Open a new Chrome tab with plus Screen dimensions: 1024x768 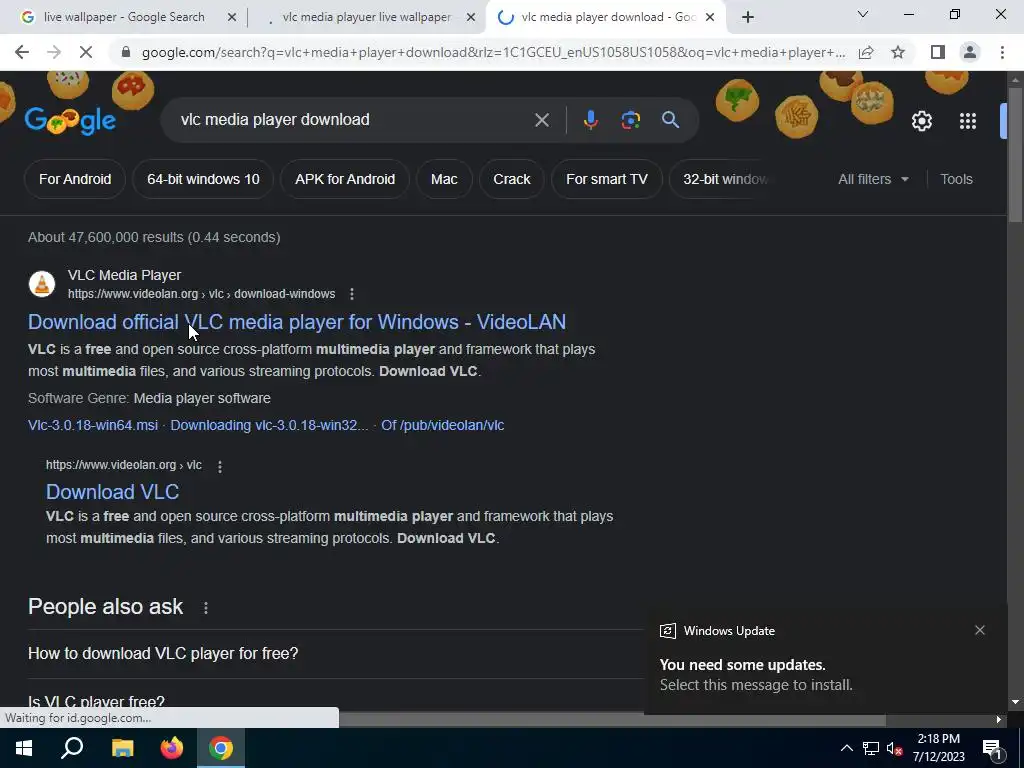coord(748,17)
